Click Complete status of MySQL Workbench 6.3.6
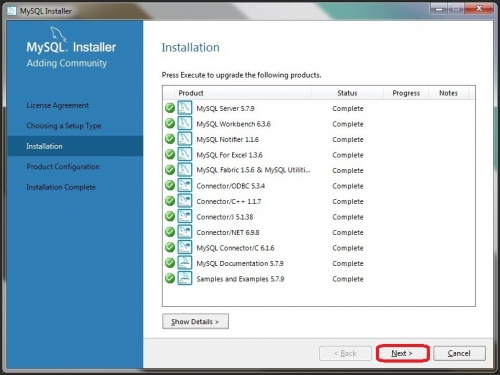This screenshot has height=375, width=500. click(x=348, y=124)
